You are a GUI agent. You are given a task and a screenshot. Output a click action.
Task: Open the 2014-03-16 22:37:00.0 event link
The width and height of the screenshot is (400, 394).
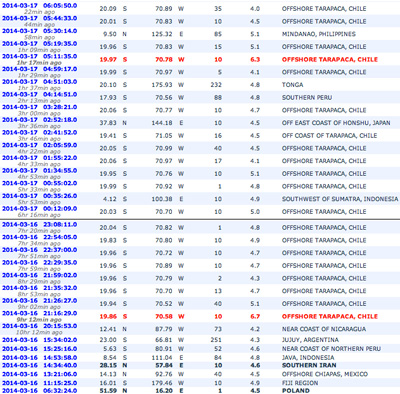click(x=40, y=250)
